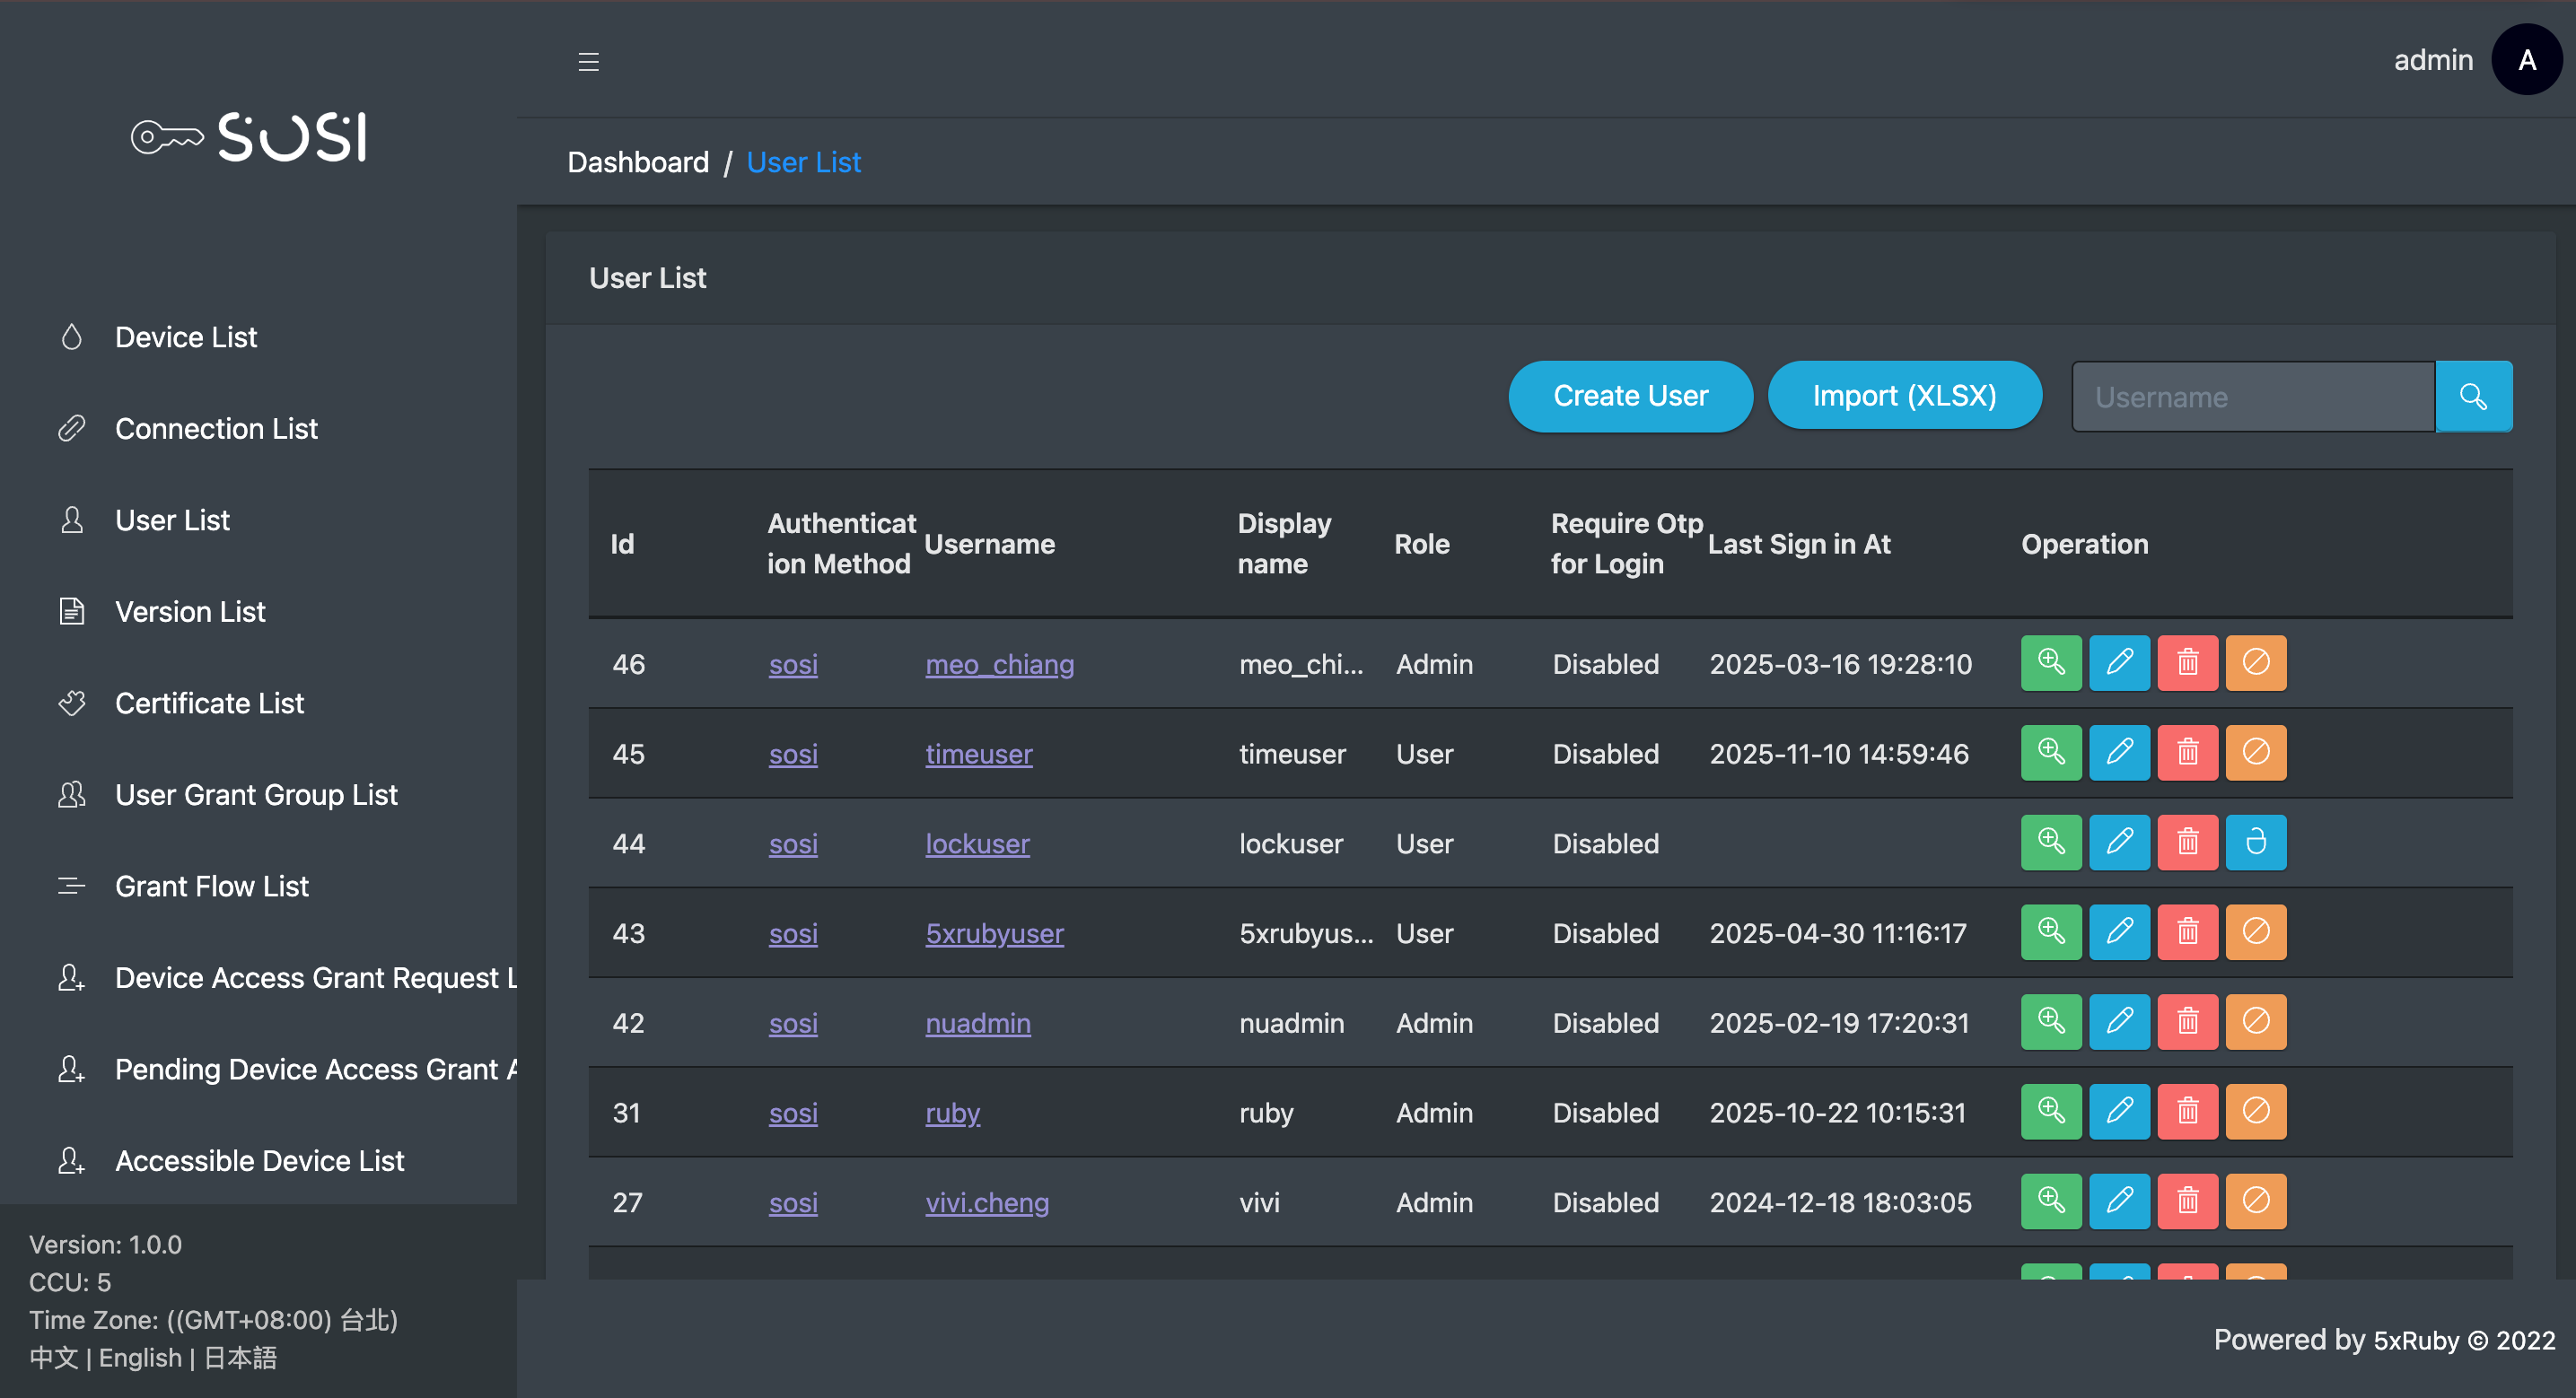Open Device List in sidebar
Viewport: 2576px width, 1398px height.
tap(186, 337)
